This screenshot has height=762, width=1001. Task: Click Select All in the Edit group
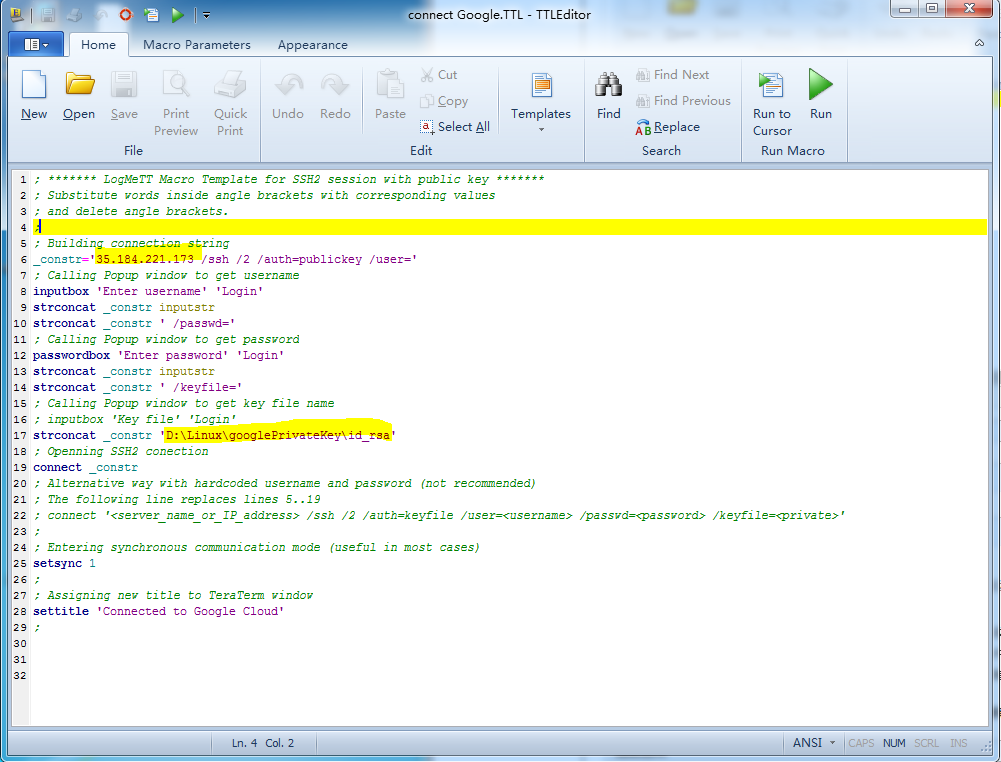click(455, 127)
